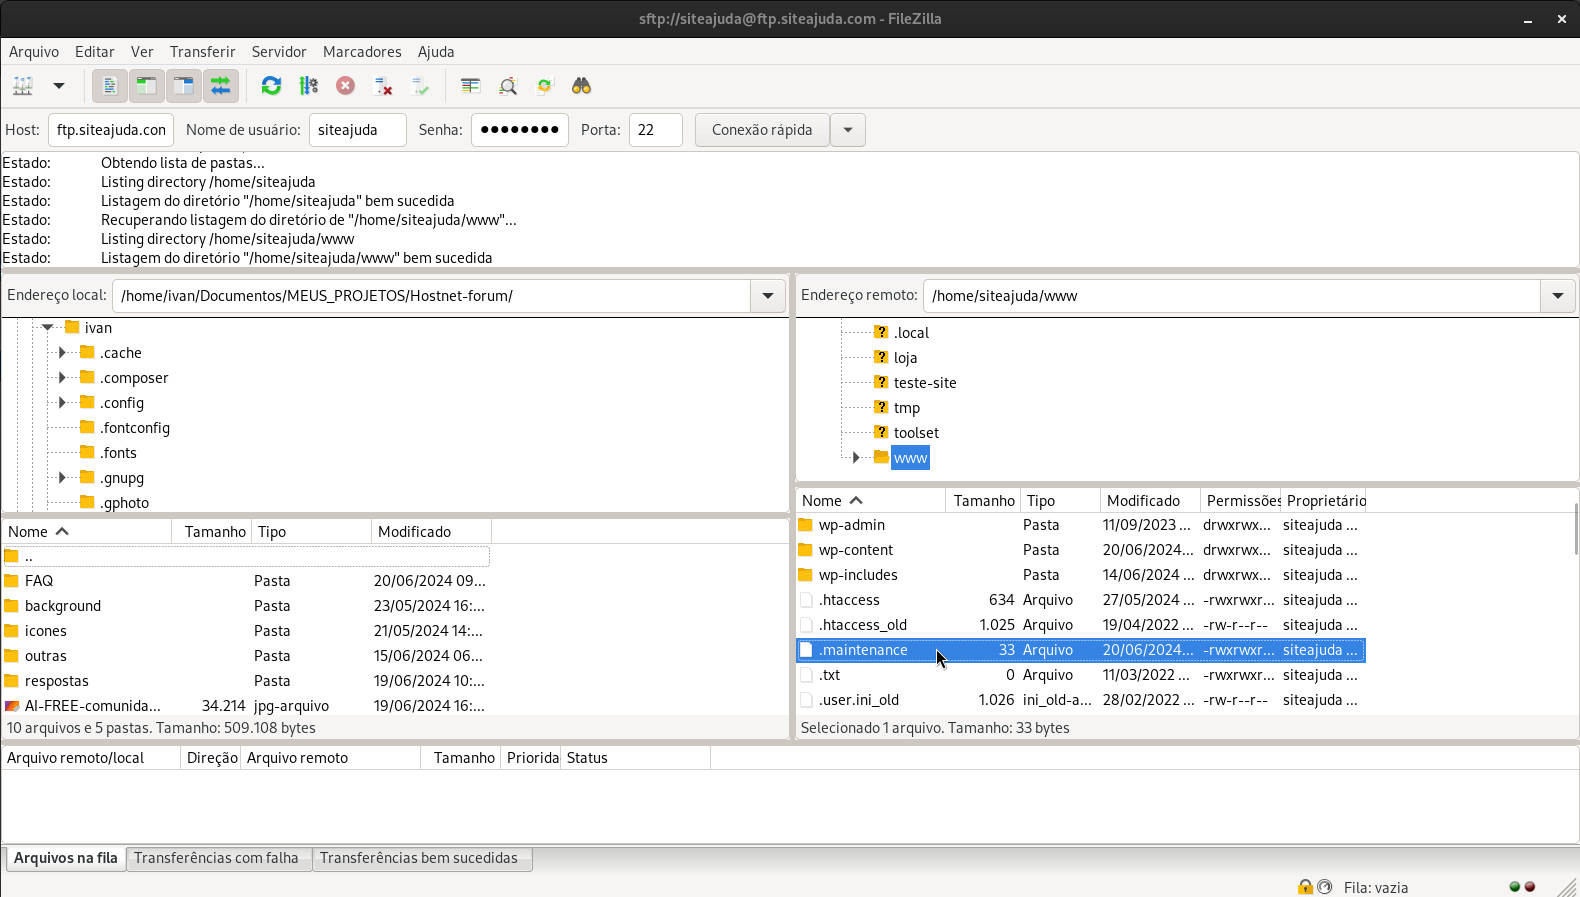Open quick connect history dropdown
Screen dimensions: 1580x897
click(848, 130)
